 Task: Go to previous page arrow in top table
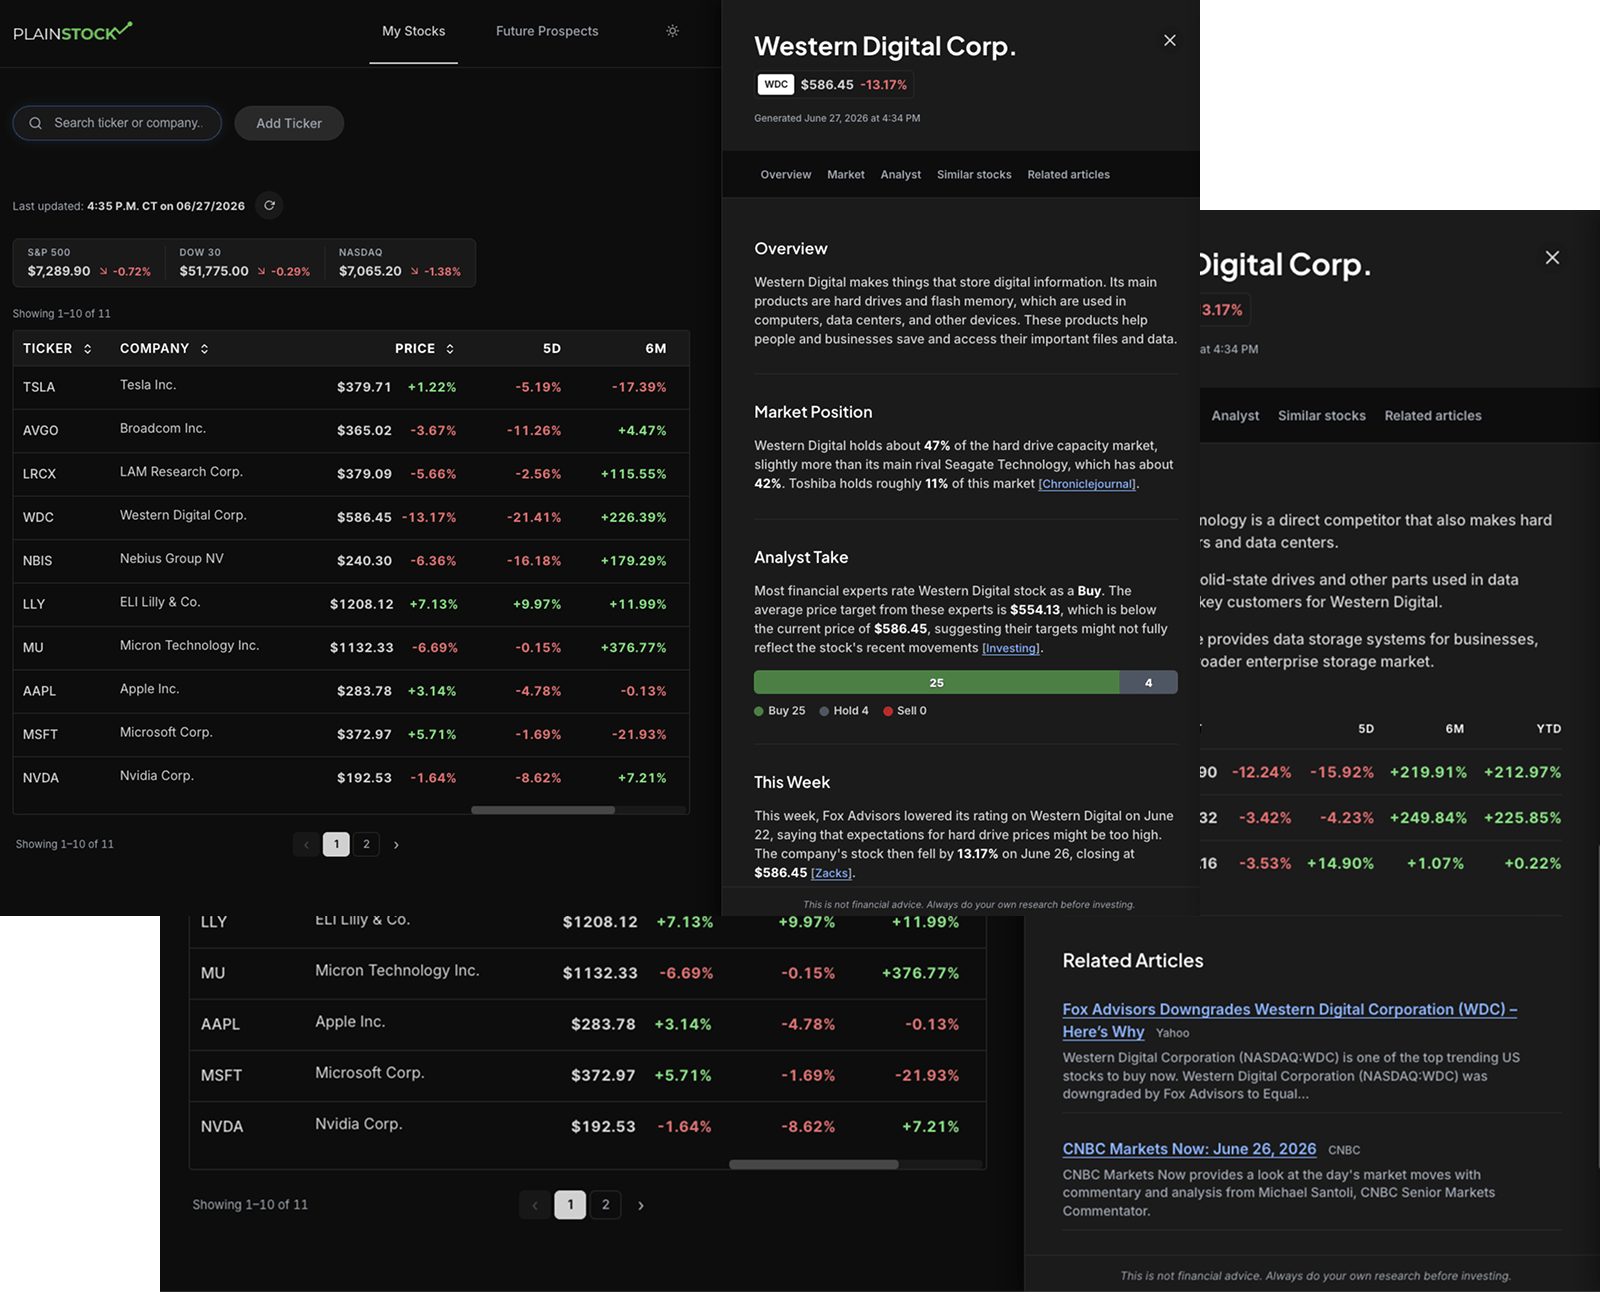coord(306,845)
